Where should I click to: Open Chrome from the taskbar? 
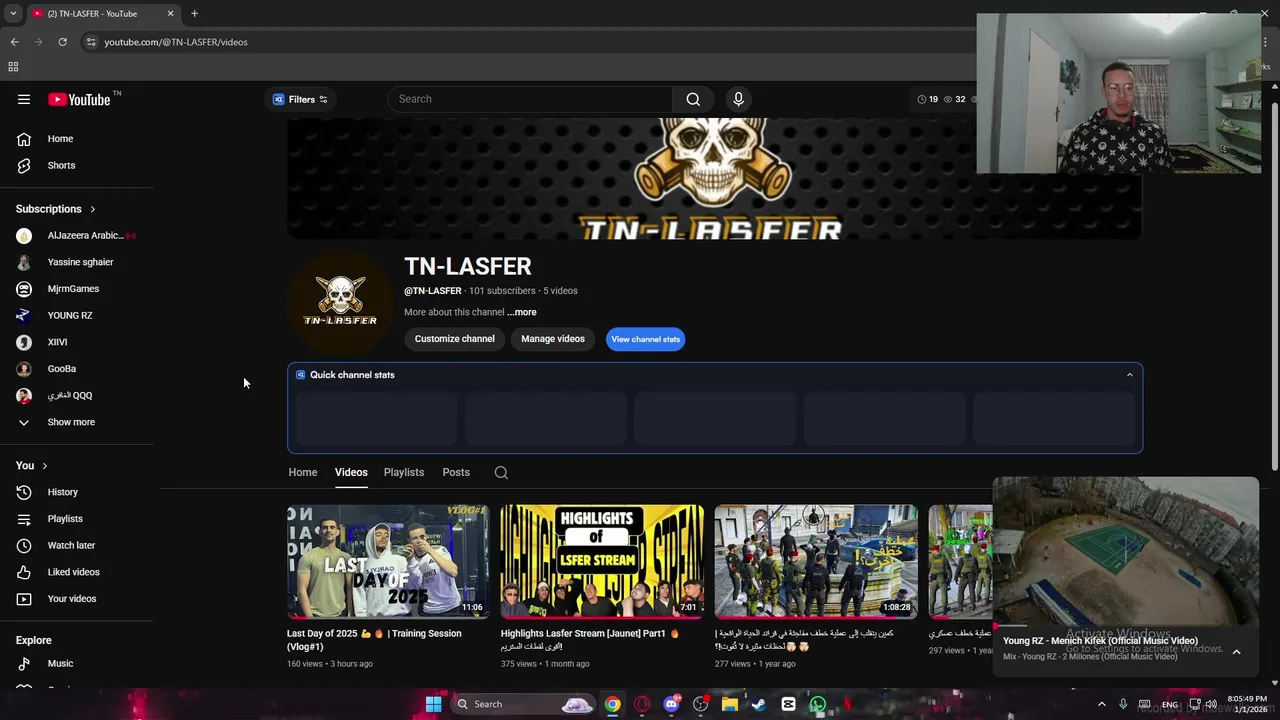[x=612, y=704]
